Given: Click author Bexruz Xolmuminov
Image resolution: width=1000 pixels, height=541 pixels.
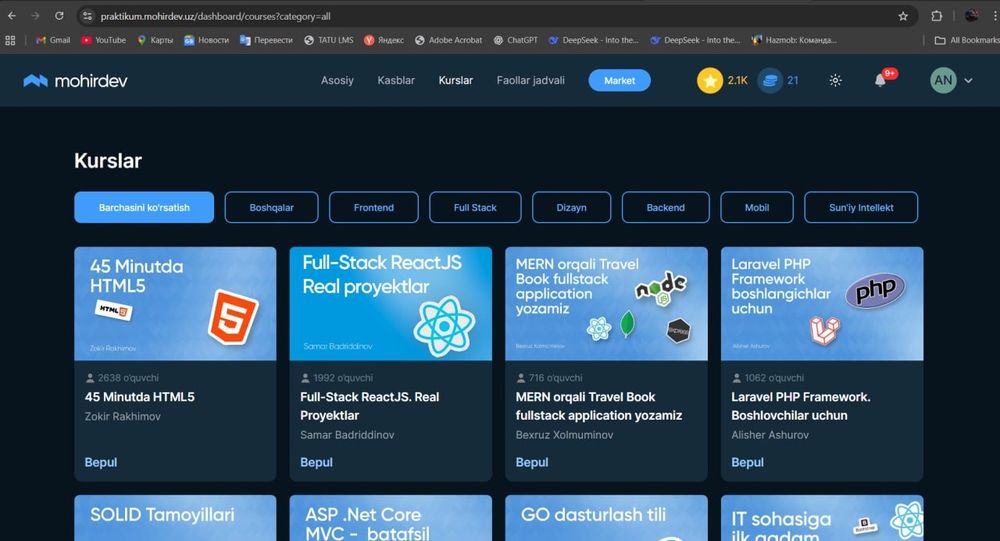Looking at the screenshot, I should click(564, 435).
